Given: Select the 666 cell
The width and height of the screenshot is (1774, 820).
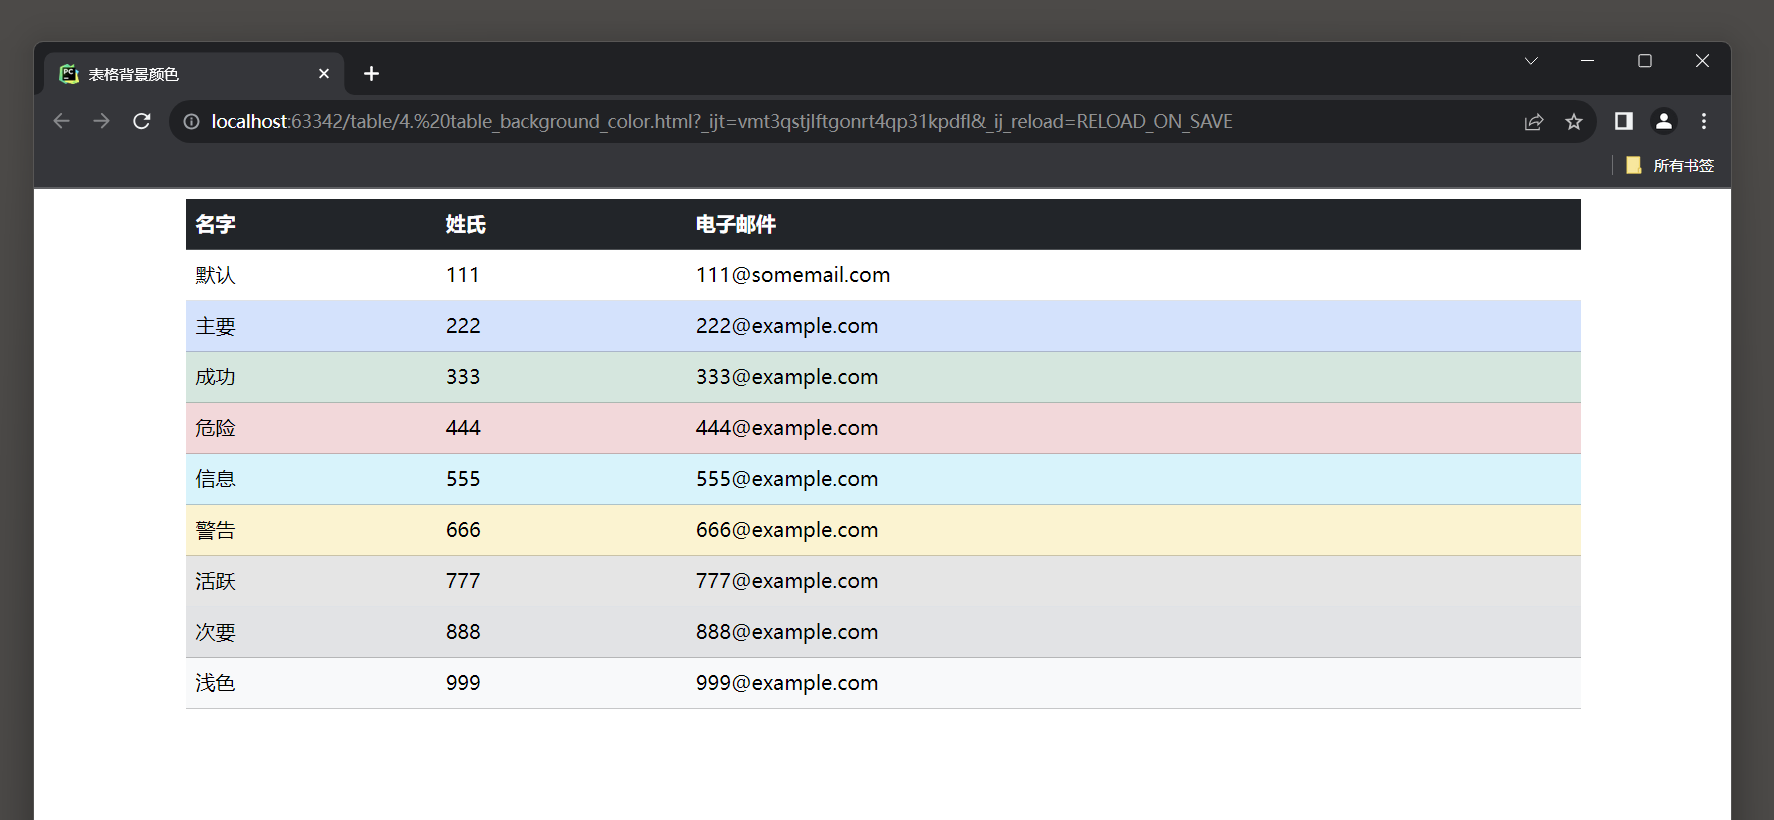Looking at the screenshot, I should pos(561,530).
